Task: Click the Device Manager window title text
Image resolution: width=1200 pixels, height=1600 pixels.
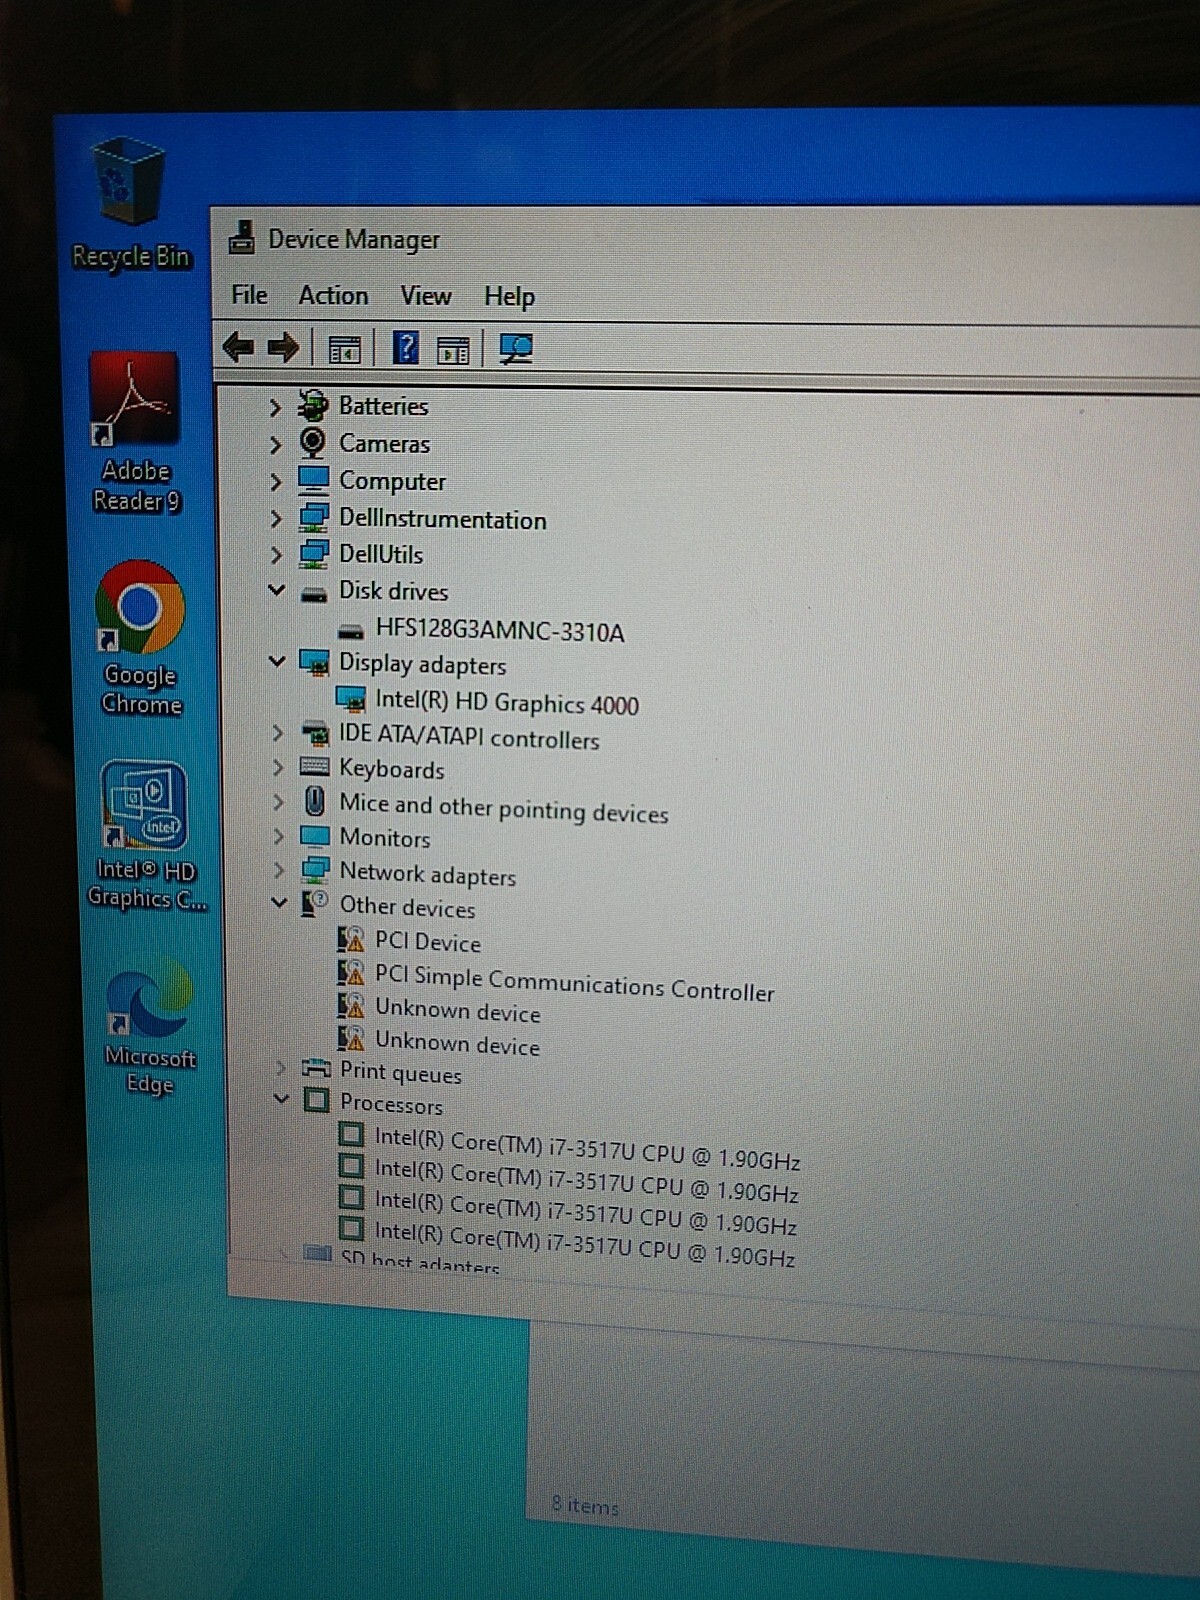Action: (354, 240)
